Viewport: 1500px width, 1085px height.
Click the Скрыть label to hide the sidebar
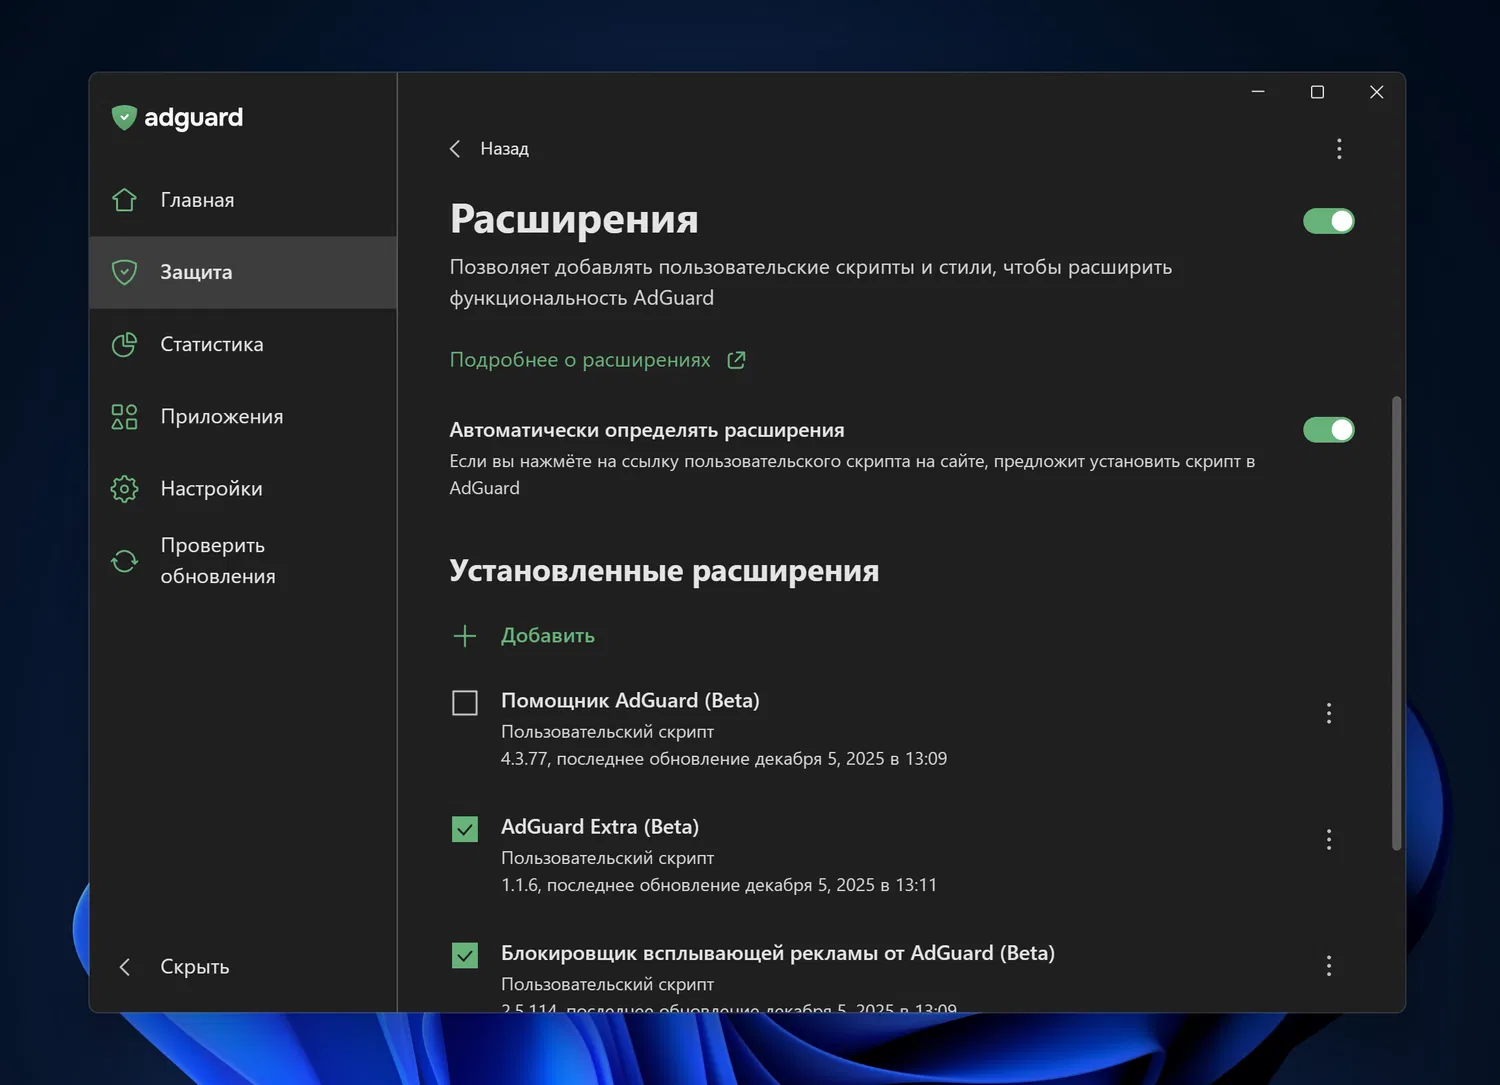point(195,967)
